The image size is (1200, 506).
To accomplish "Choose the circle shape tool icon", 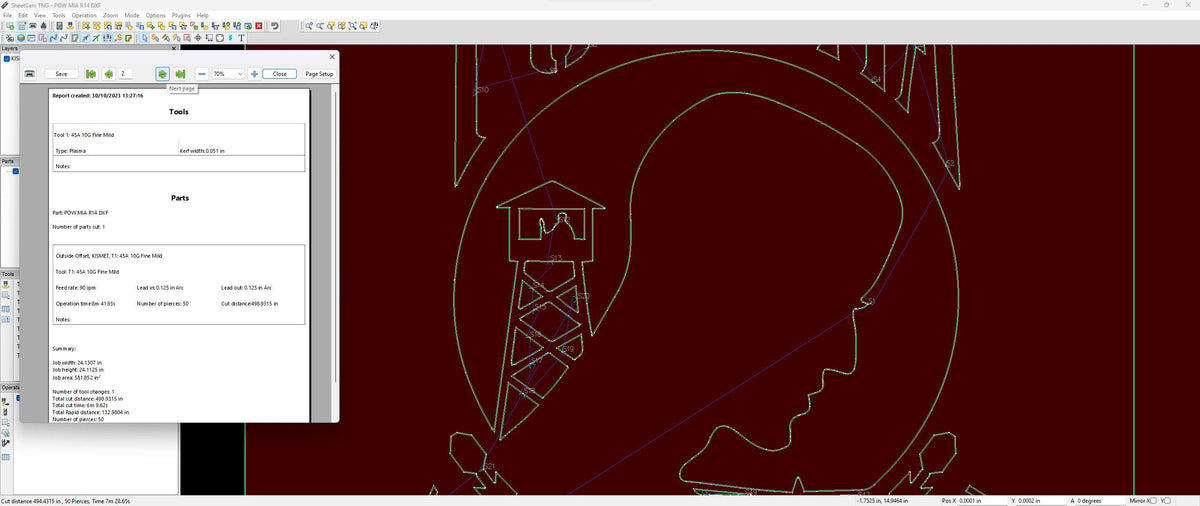I will 219,38.
